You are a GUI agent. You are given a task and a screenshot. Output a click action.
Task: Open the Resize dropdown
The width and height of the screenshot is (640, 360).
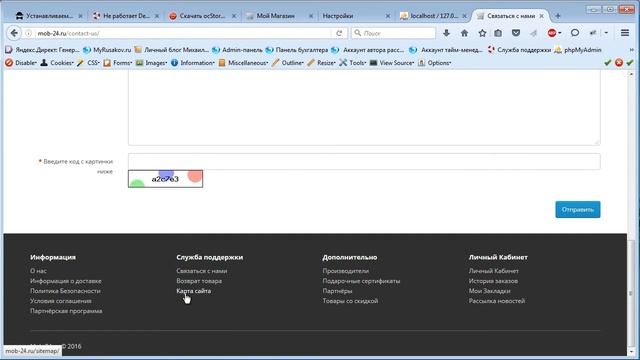click(321, 63)
